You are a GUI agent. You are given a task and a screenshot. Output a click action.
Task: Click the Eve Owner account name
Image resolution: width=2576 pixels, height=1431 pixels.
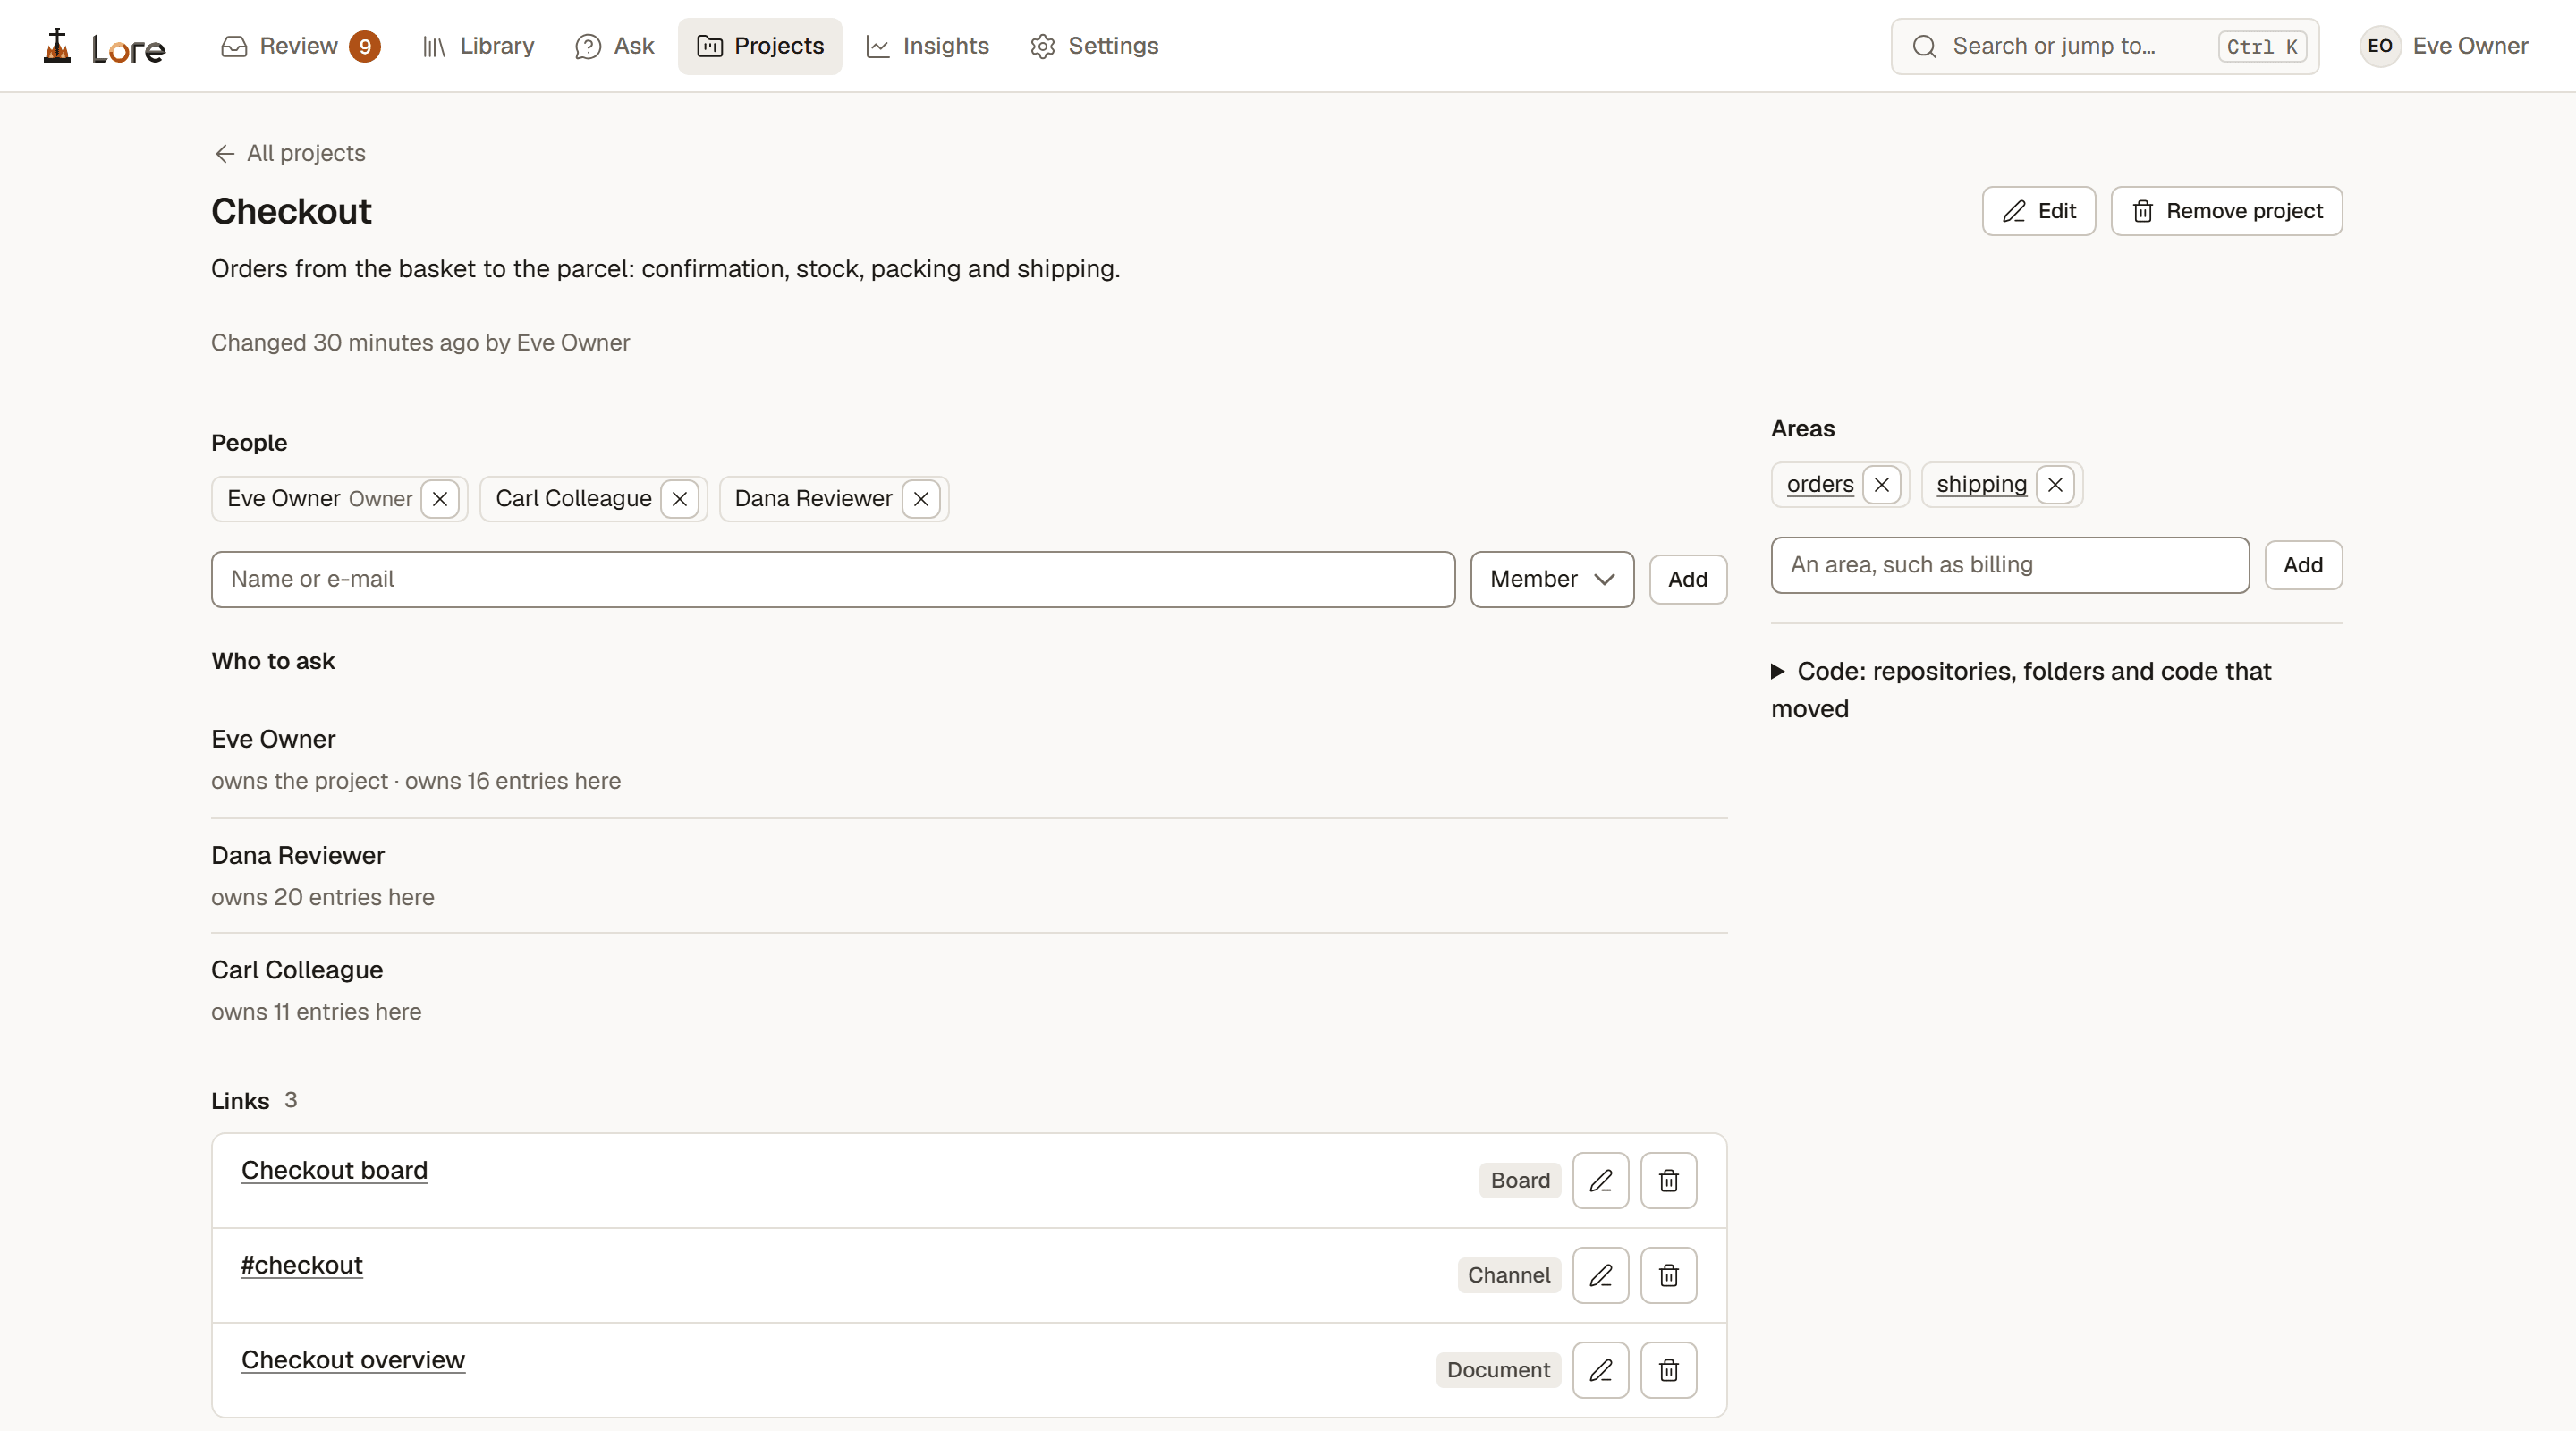(2470, 46)
